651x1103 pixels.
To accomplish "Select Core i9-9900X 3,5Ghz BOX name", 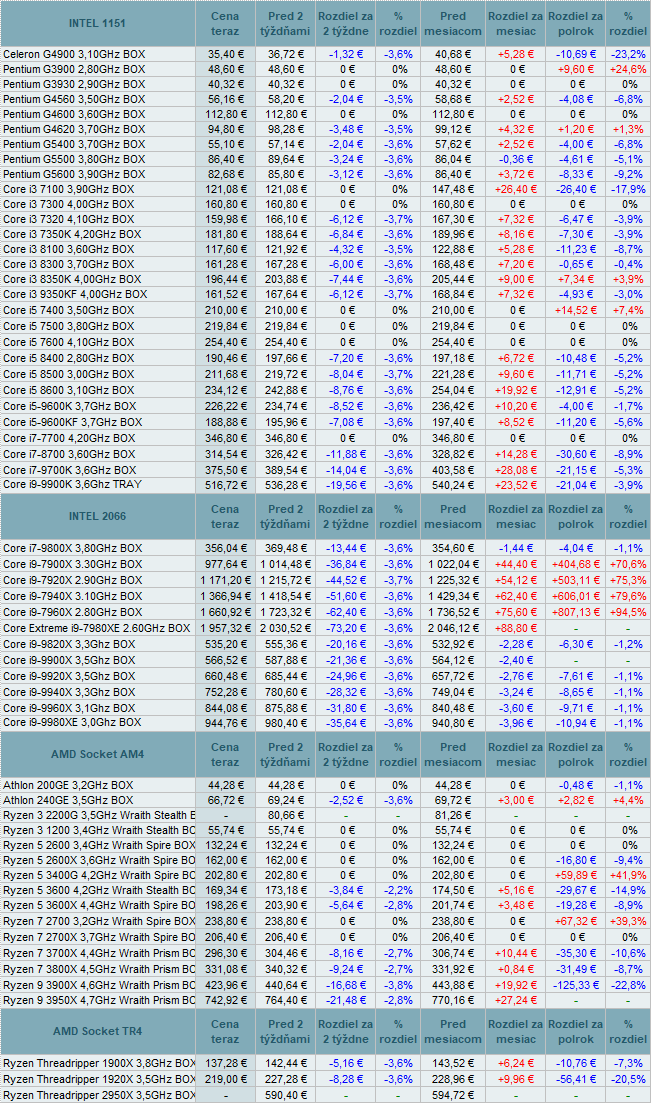I will click(x=69, y=660).
